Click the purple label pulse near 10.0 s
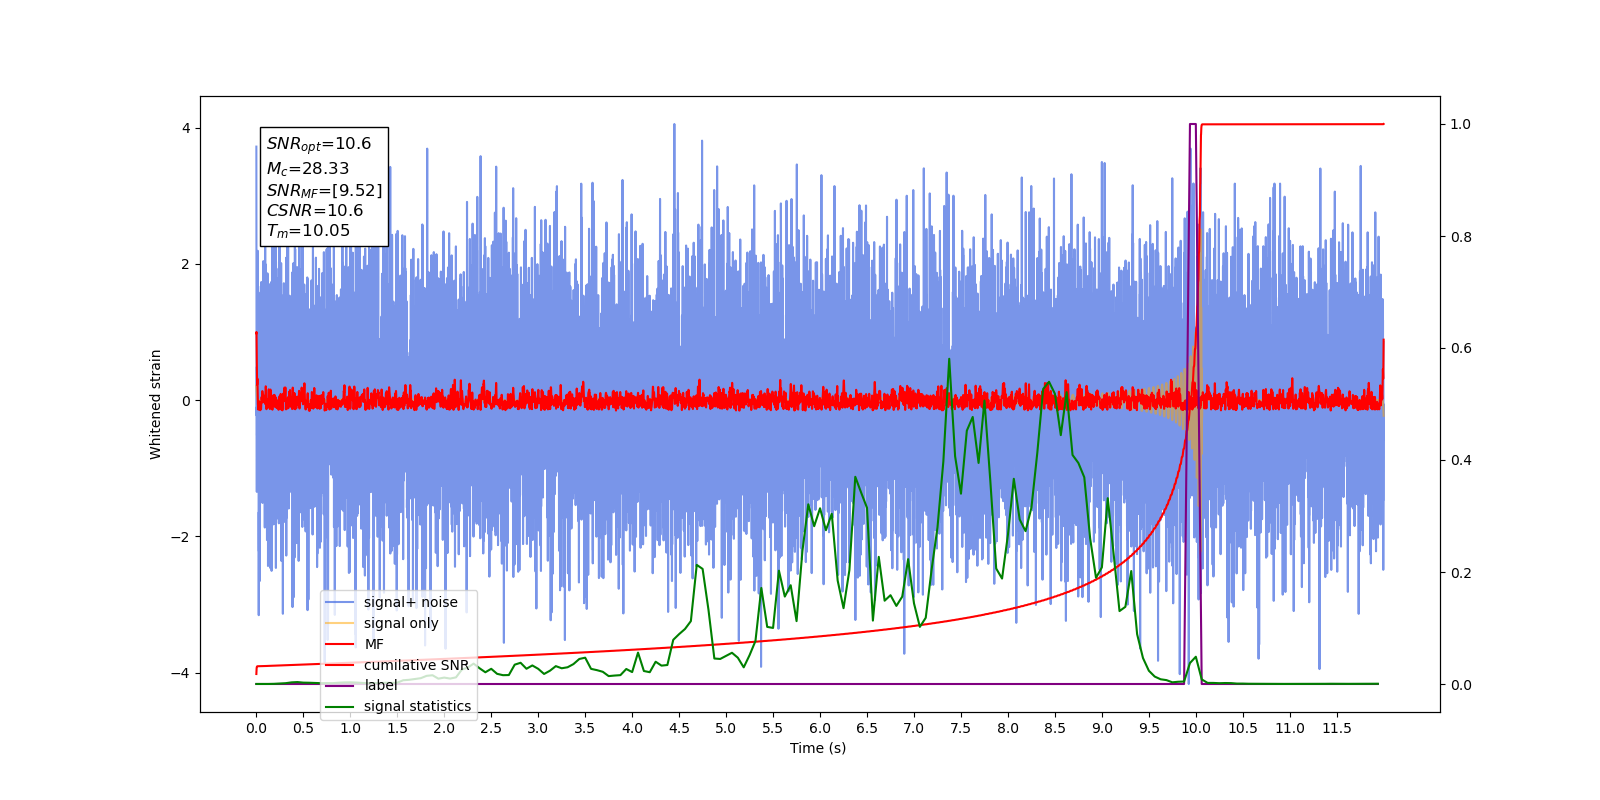Viewport: 1600px width, 800px height. [1192, 125]
